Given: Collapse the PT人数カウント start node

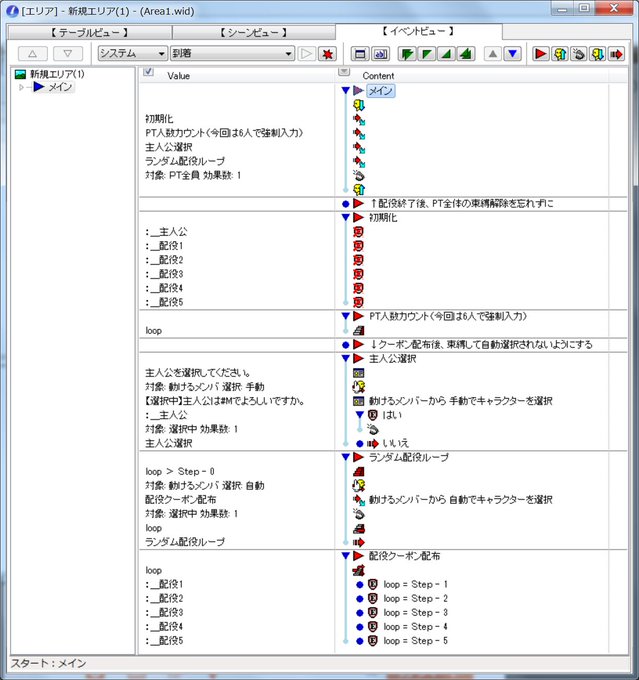Looking at the screenshot, I should click(x=345, y=316).
